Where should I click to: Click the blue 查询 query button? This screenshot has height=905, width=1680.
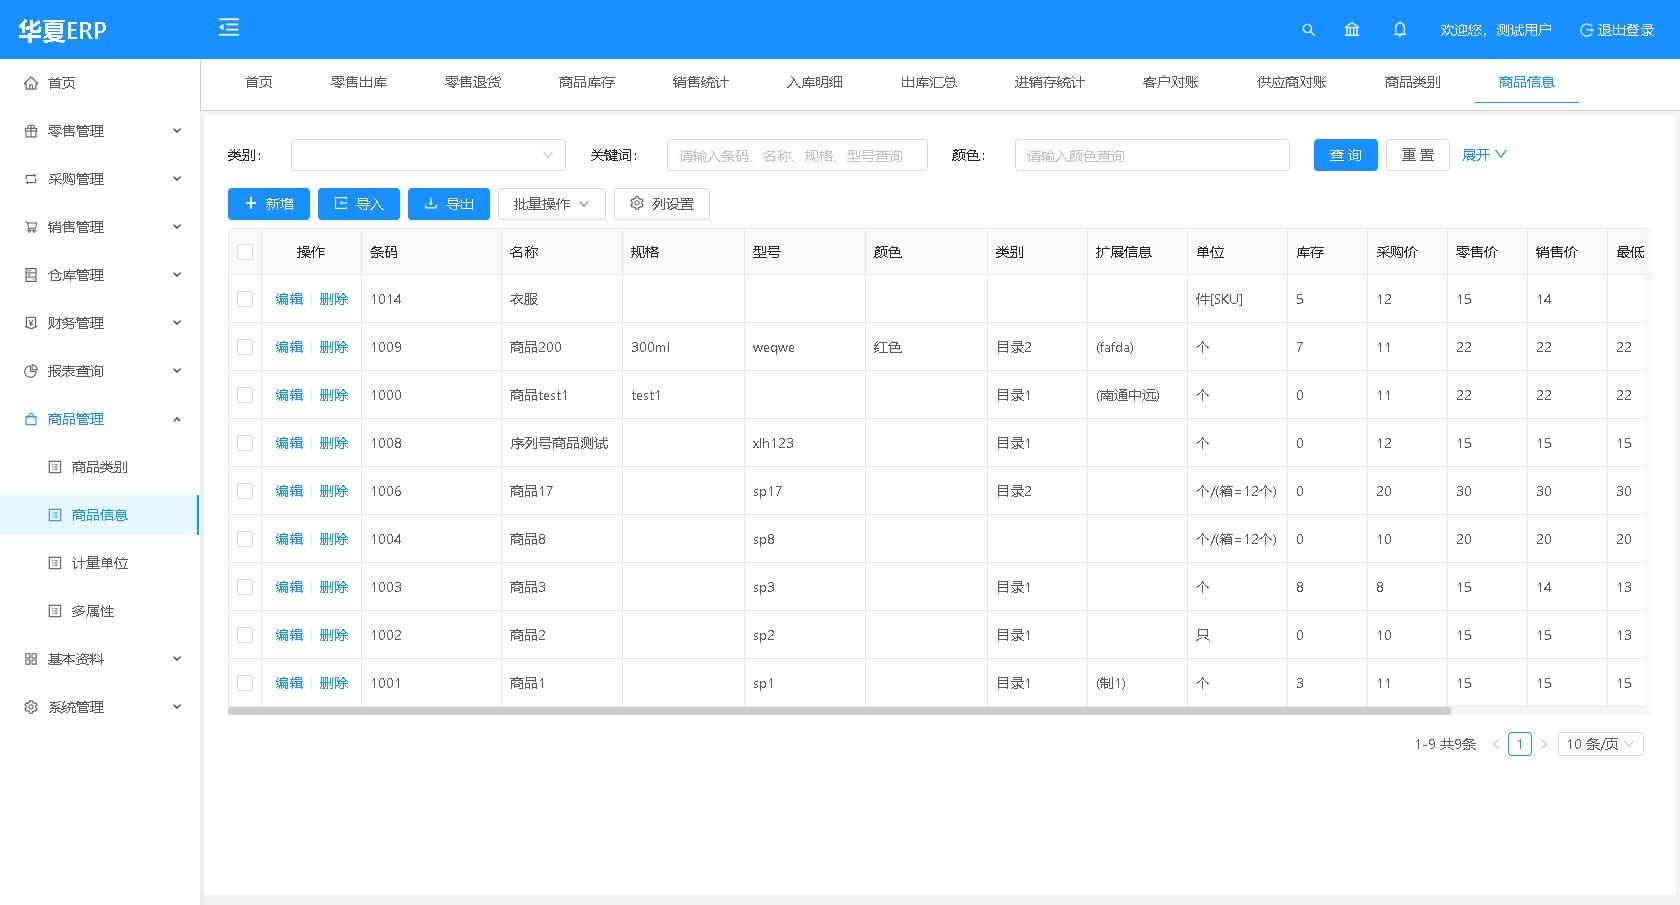(x=1345, y=155)
